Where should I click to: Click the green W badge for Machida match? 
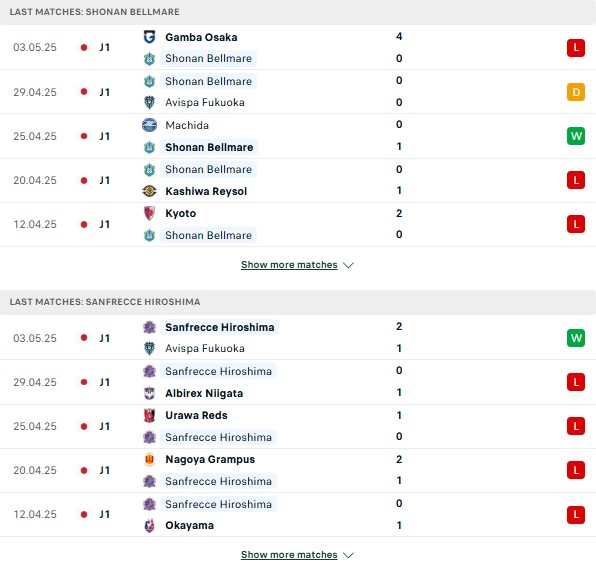[576, 136]
